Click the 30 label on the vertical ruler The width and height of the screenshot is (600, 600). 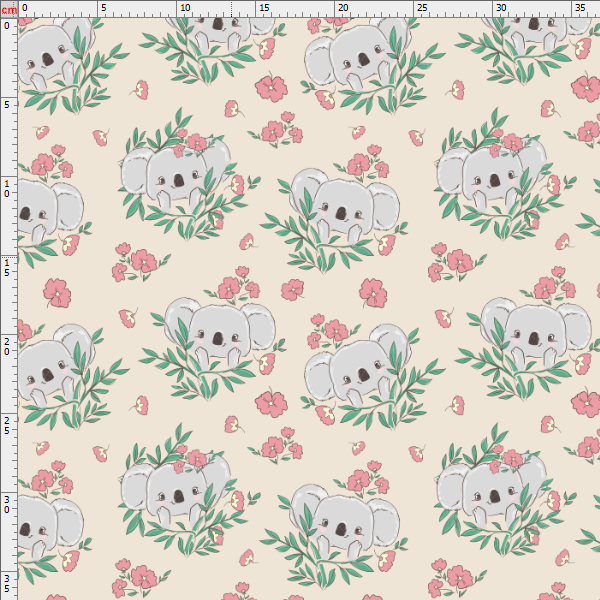(x=7, y=505)
